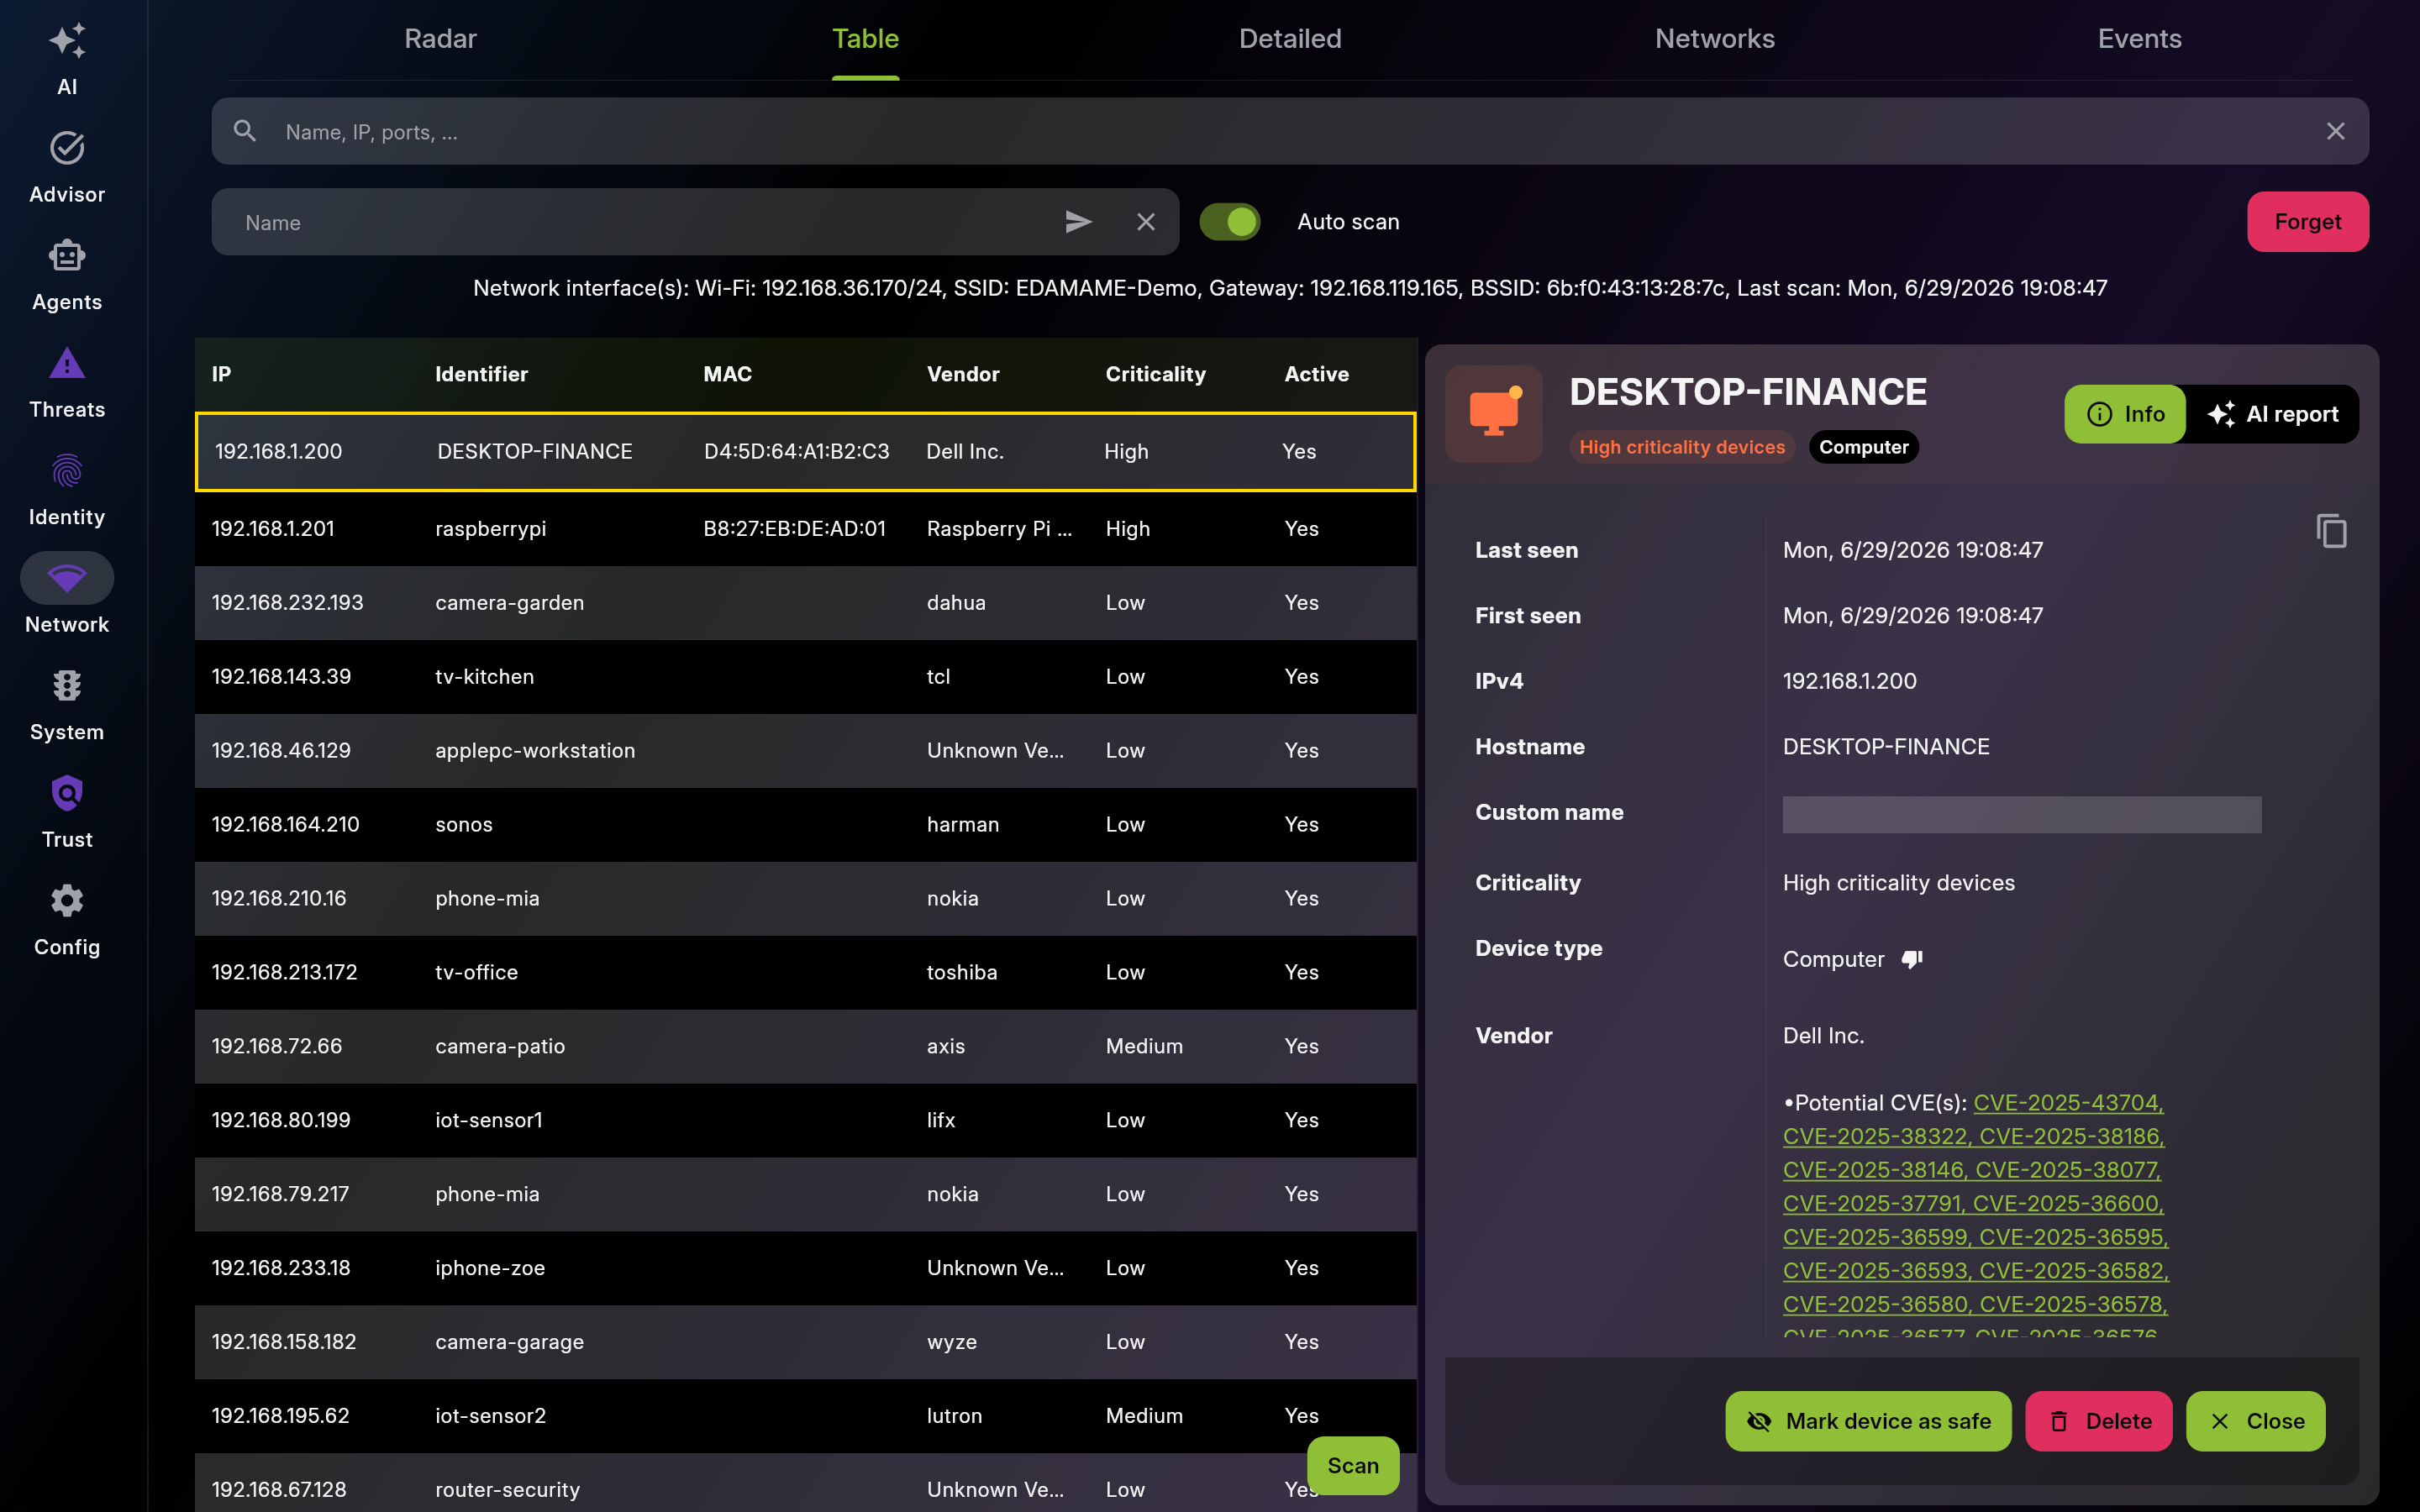
Task: Click the Custom name field
Action: 2022,814
